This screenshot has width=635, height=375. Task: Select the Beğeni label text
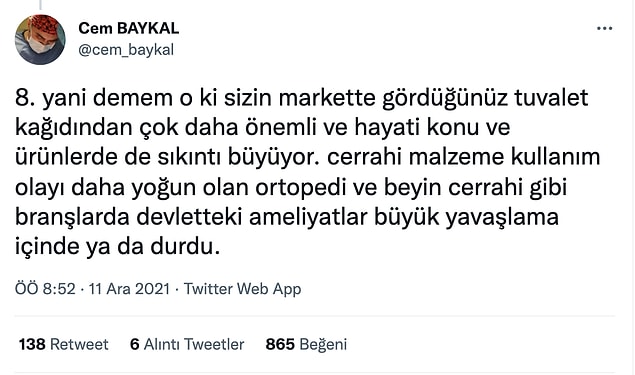click(x=323, y=345)
